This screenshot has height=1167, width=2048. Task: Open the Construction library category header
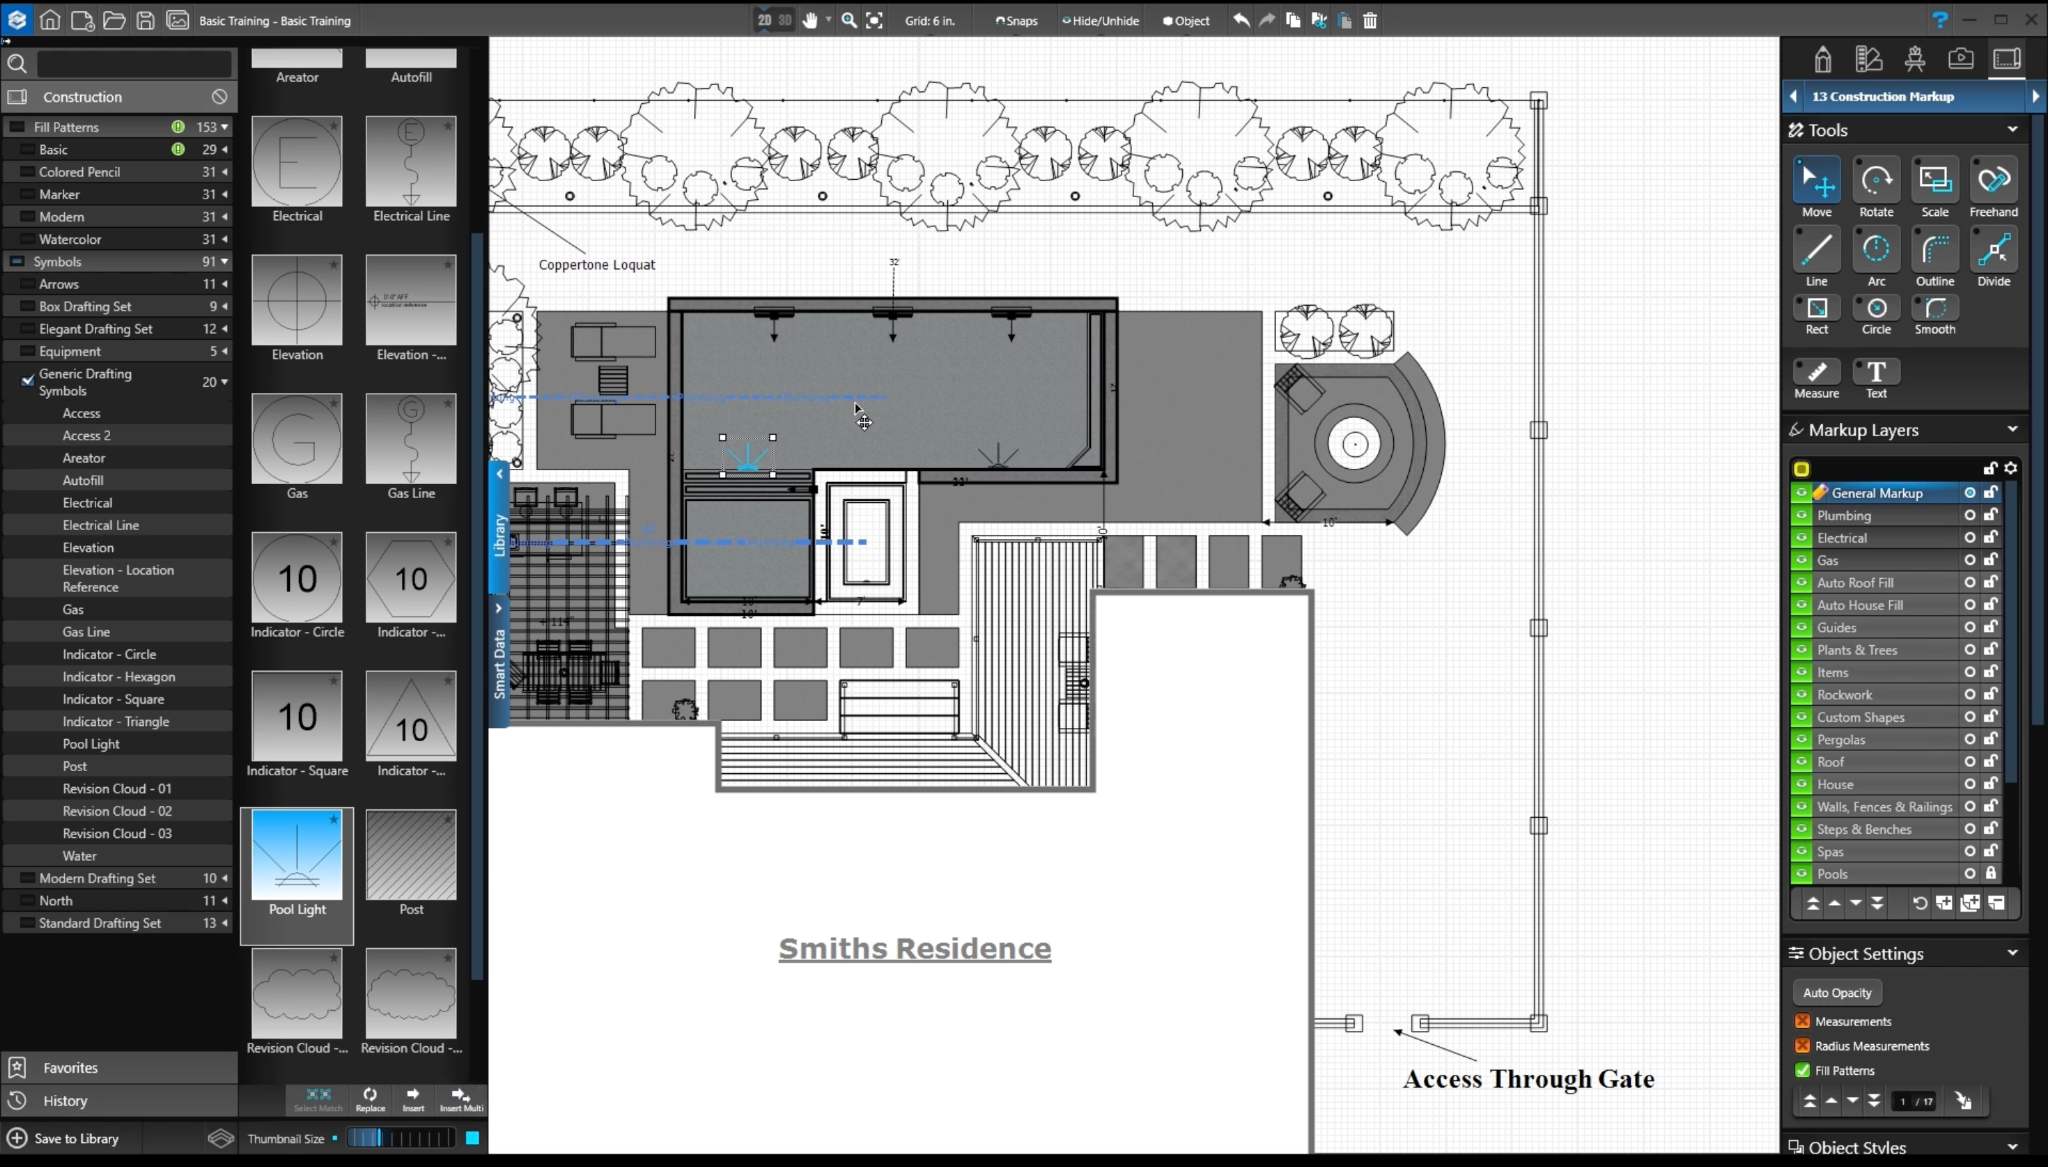coord(118,97)
